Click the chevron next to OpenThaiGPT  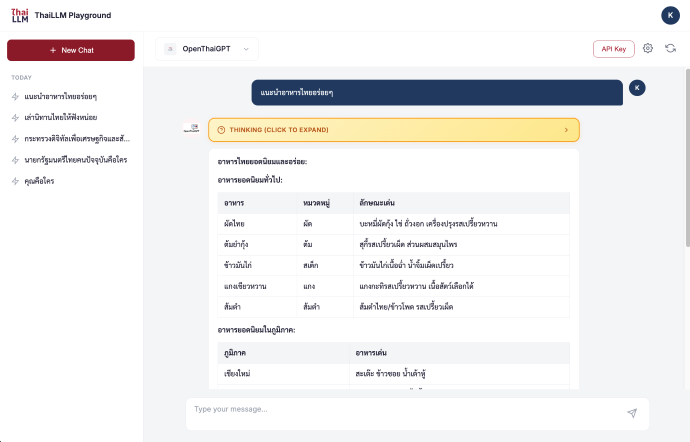[246, 49]
